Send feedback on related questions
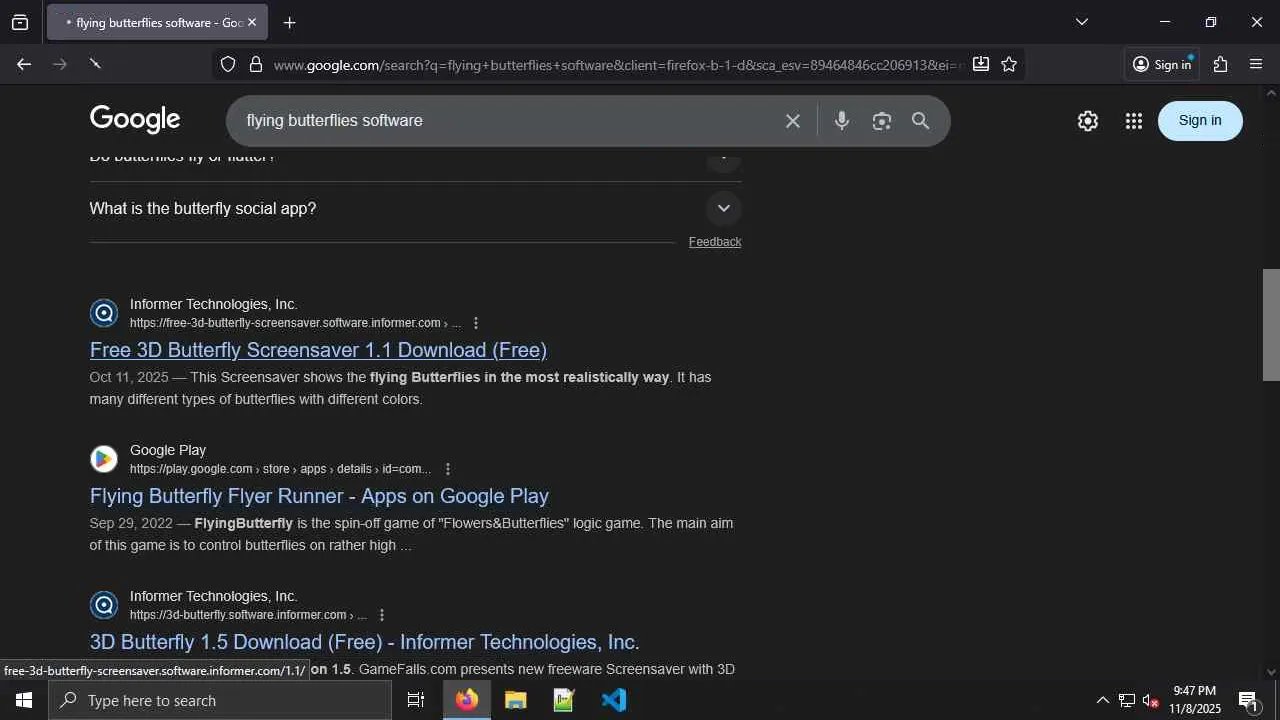1280x720 pixels. click(x=715, y=242)
